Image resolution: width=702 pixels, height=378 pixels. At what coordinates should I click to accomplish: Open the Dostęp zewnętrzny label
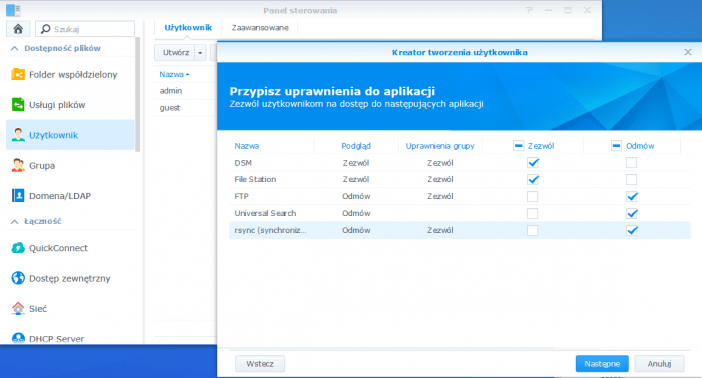click(69, 279)
